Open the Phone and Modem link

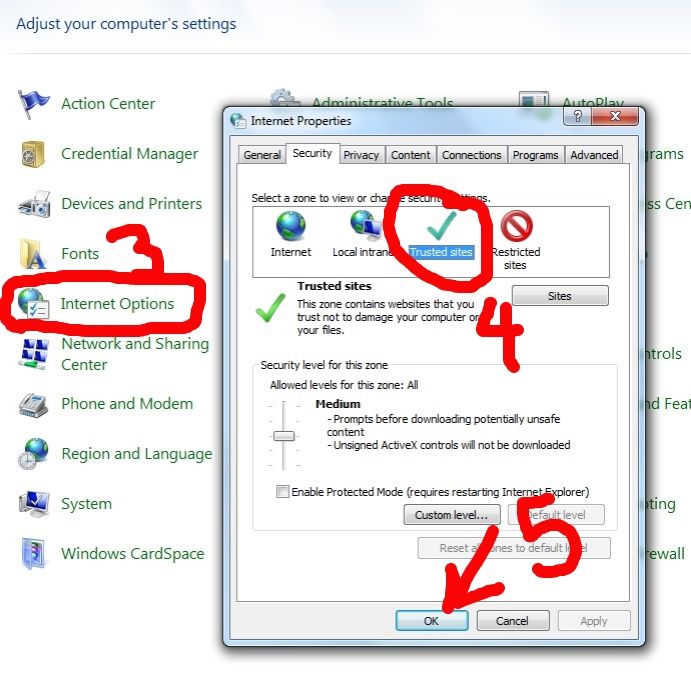(x=127, y=404)
